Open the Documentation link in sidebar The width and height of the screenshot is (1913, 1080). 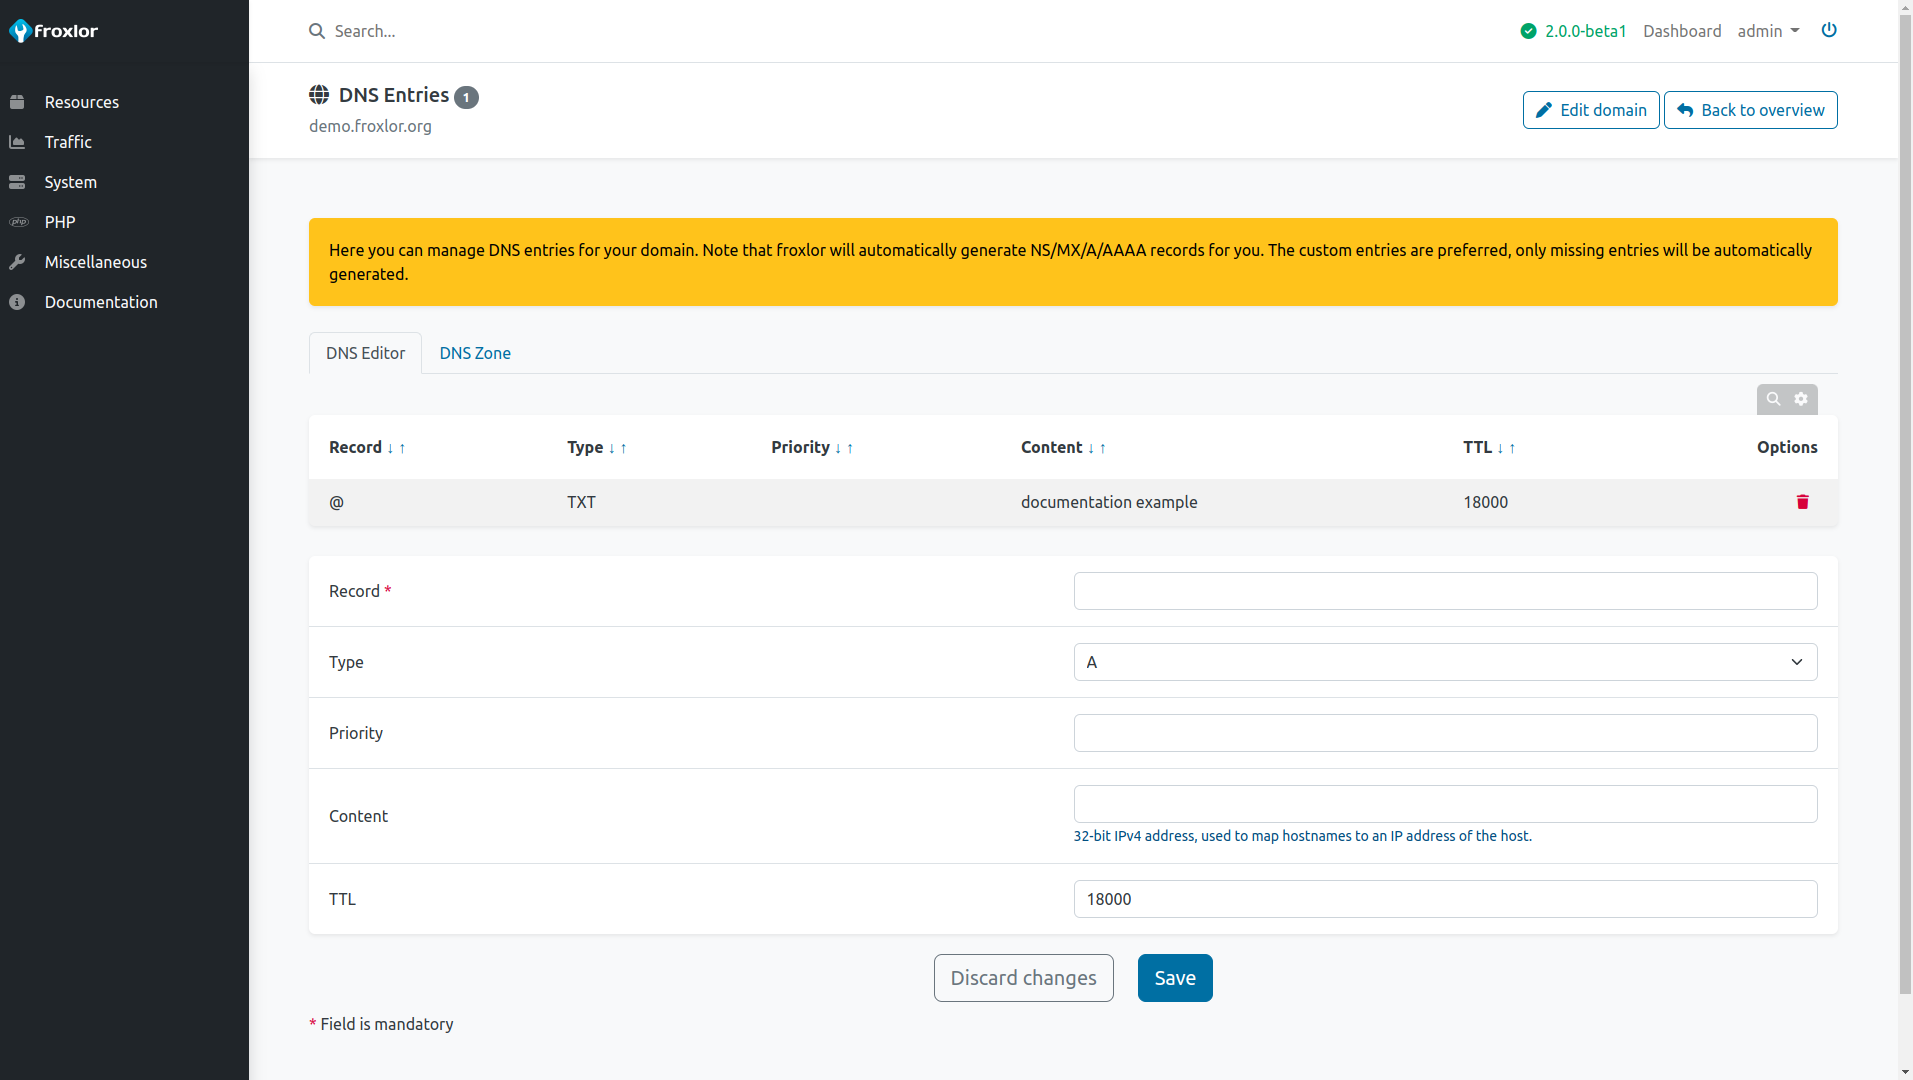101,302
